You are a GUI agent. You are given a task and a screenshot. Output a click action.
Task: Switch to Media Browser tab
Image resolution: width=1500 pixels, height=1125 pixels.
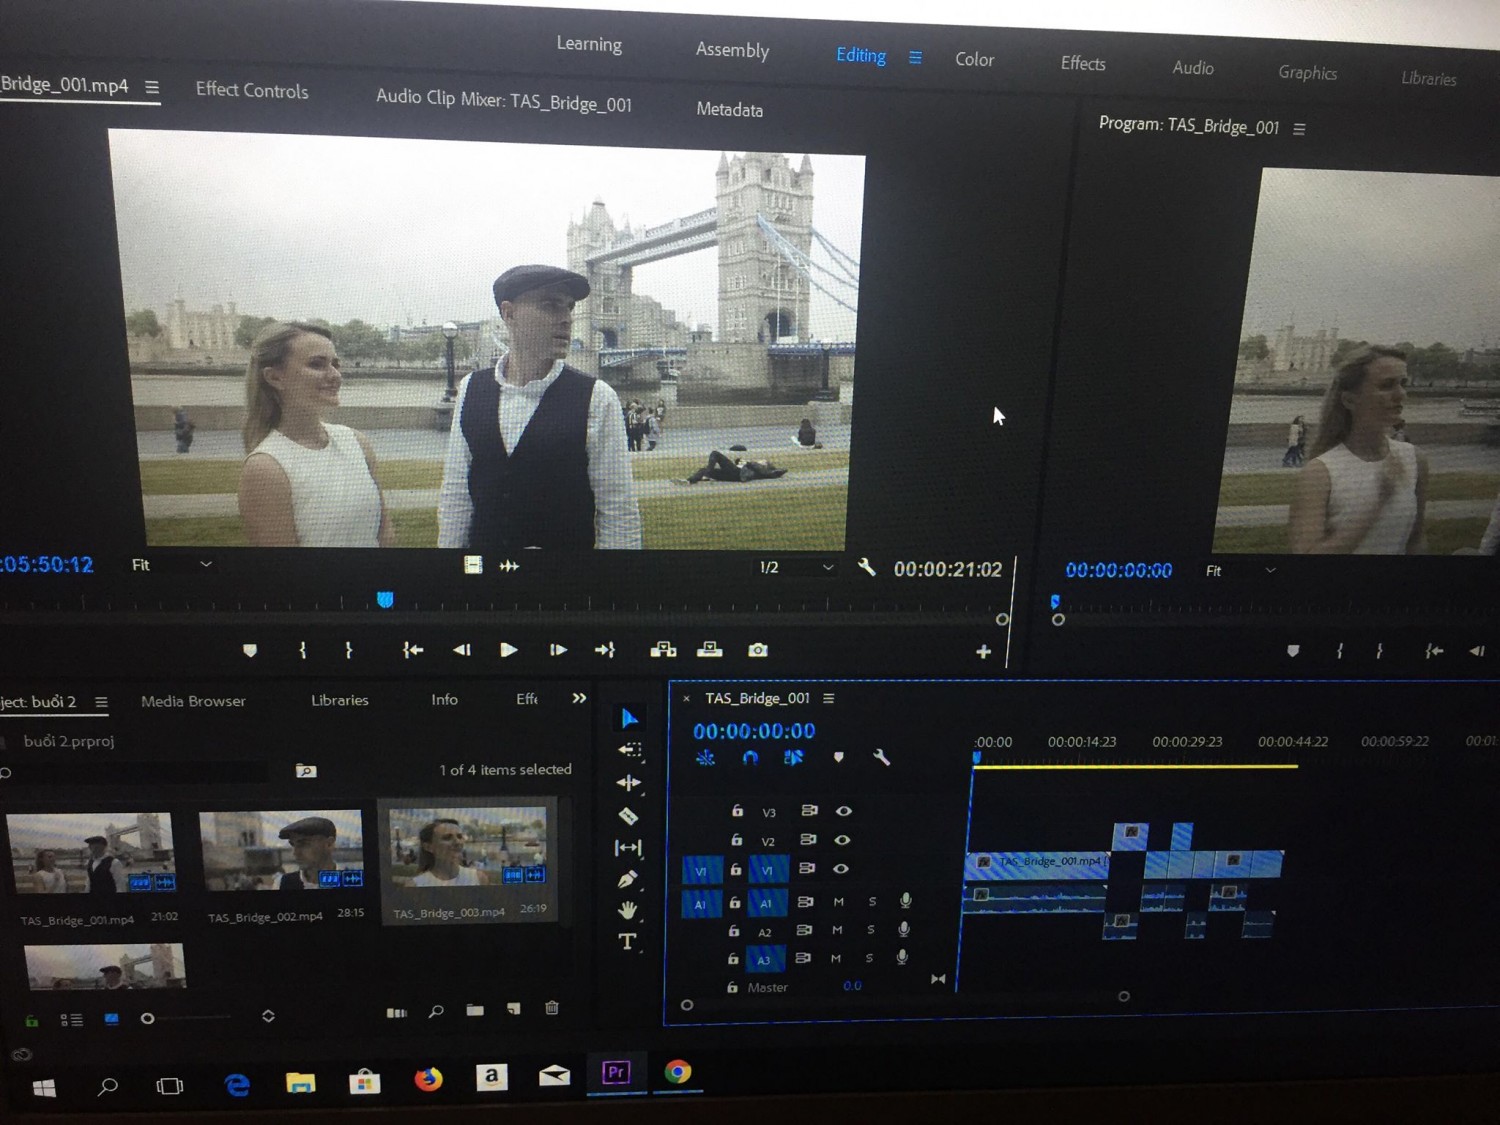point(193,701)
